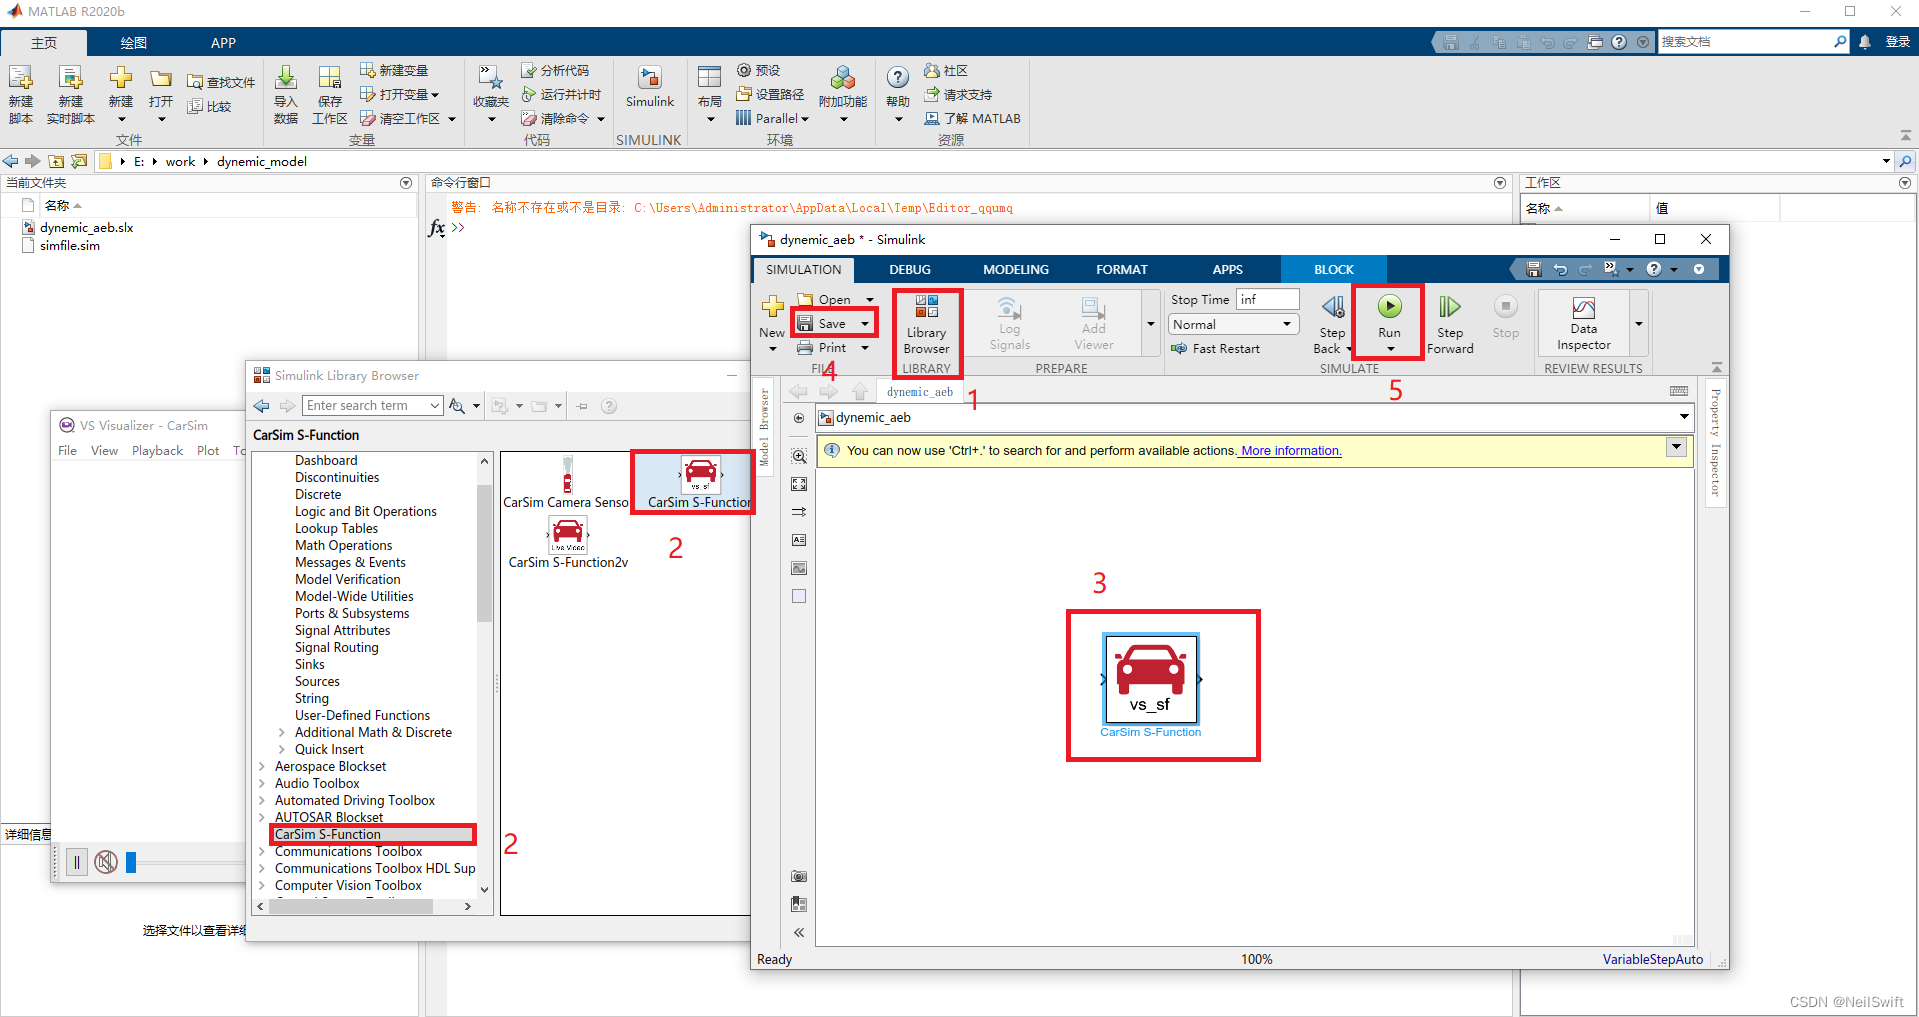
Task: Select CarSim Camera Sensor block in library
Action: pos(566,481)
